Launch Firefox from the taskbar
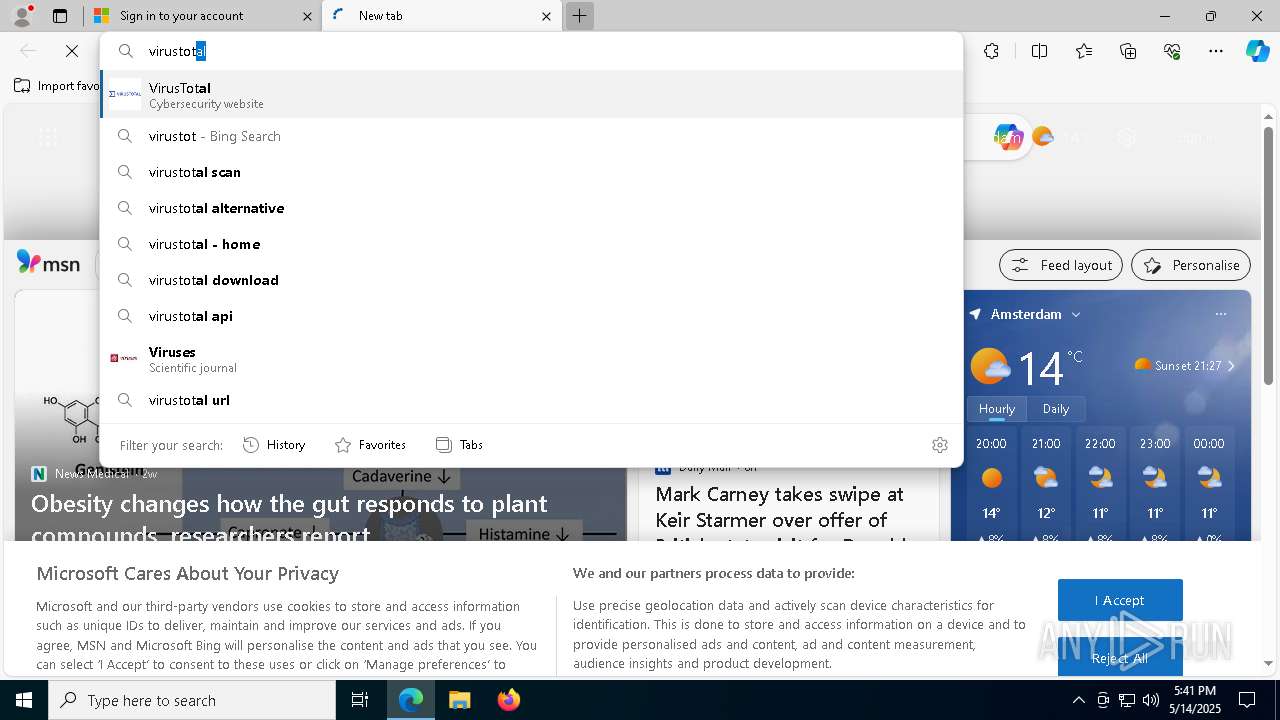 click(508, 700)
